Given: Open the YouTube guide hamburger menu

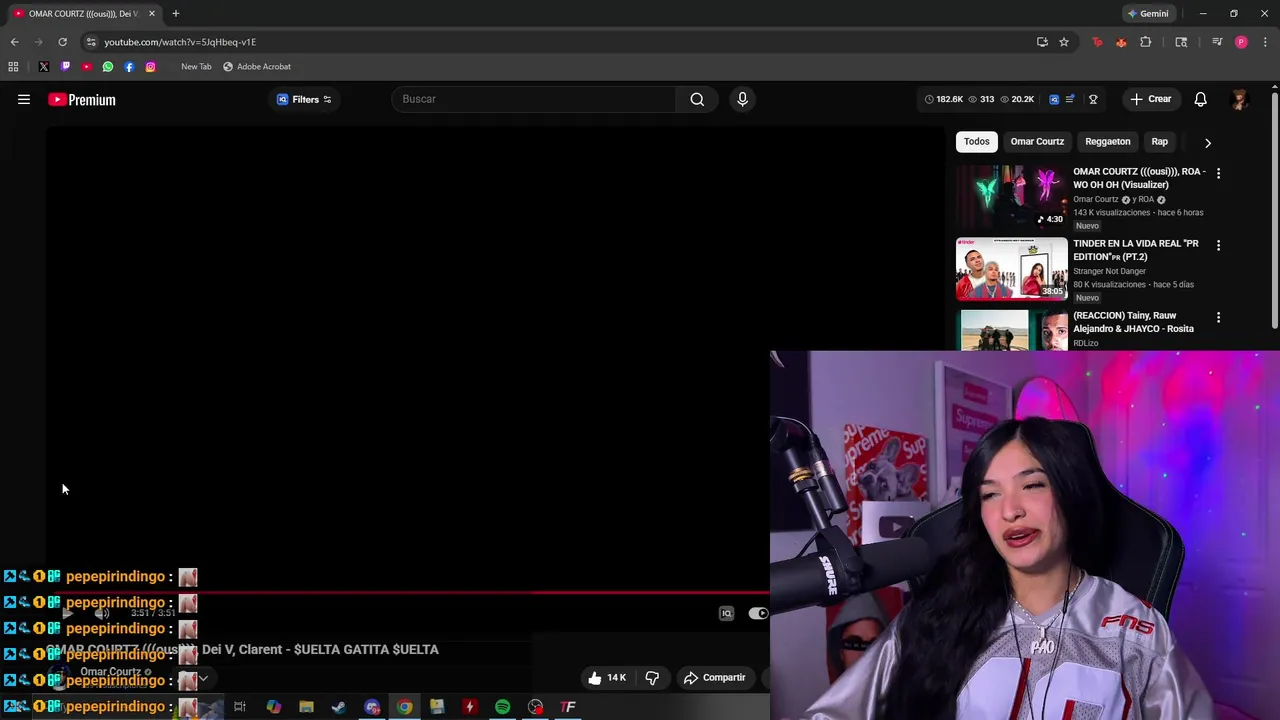Looking at the screenshot, I should point(24,99).
